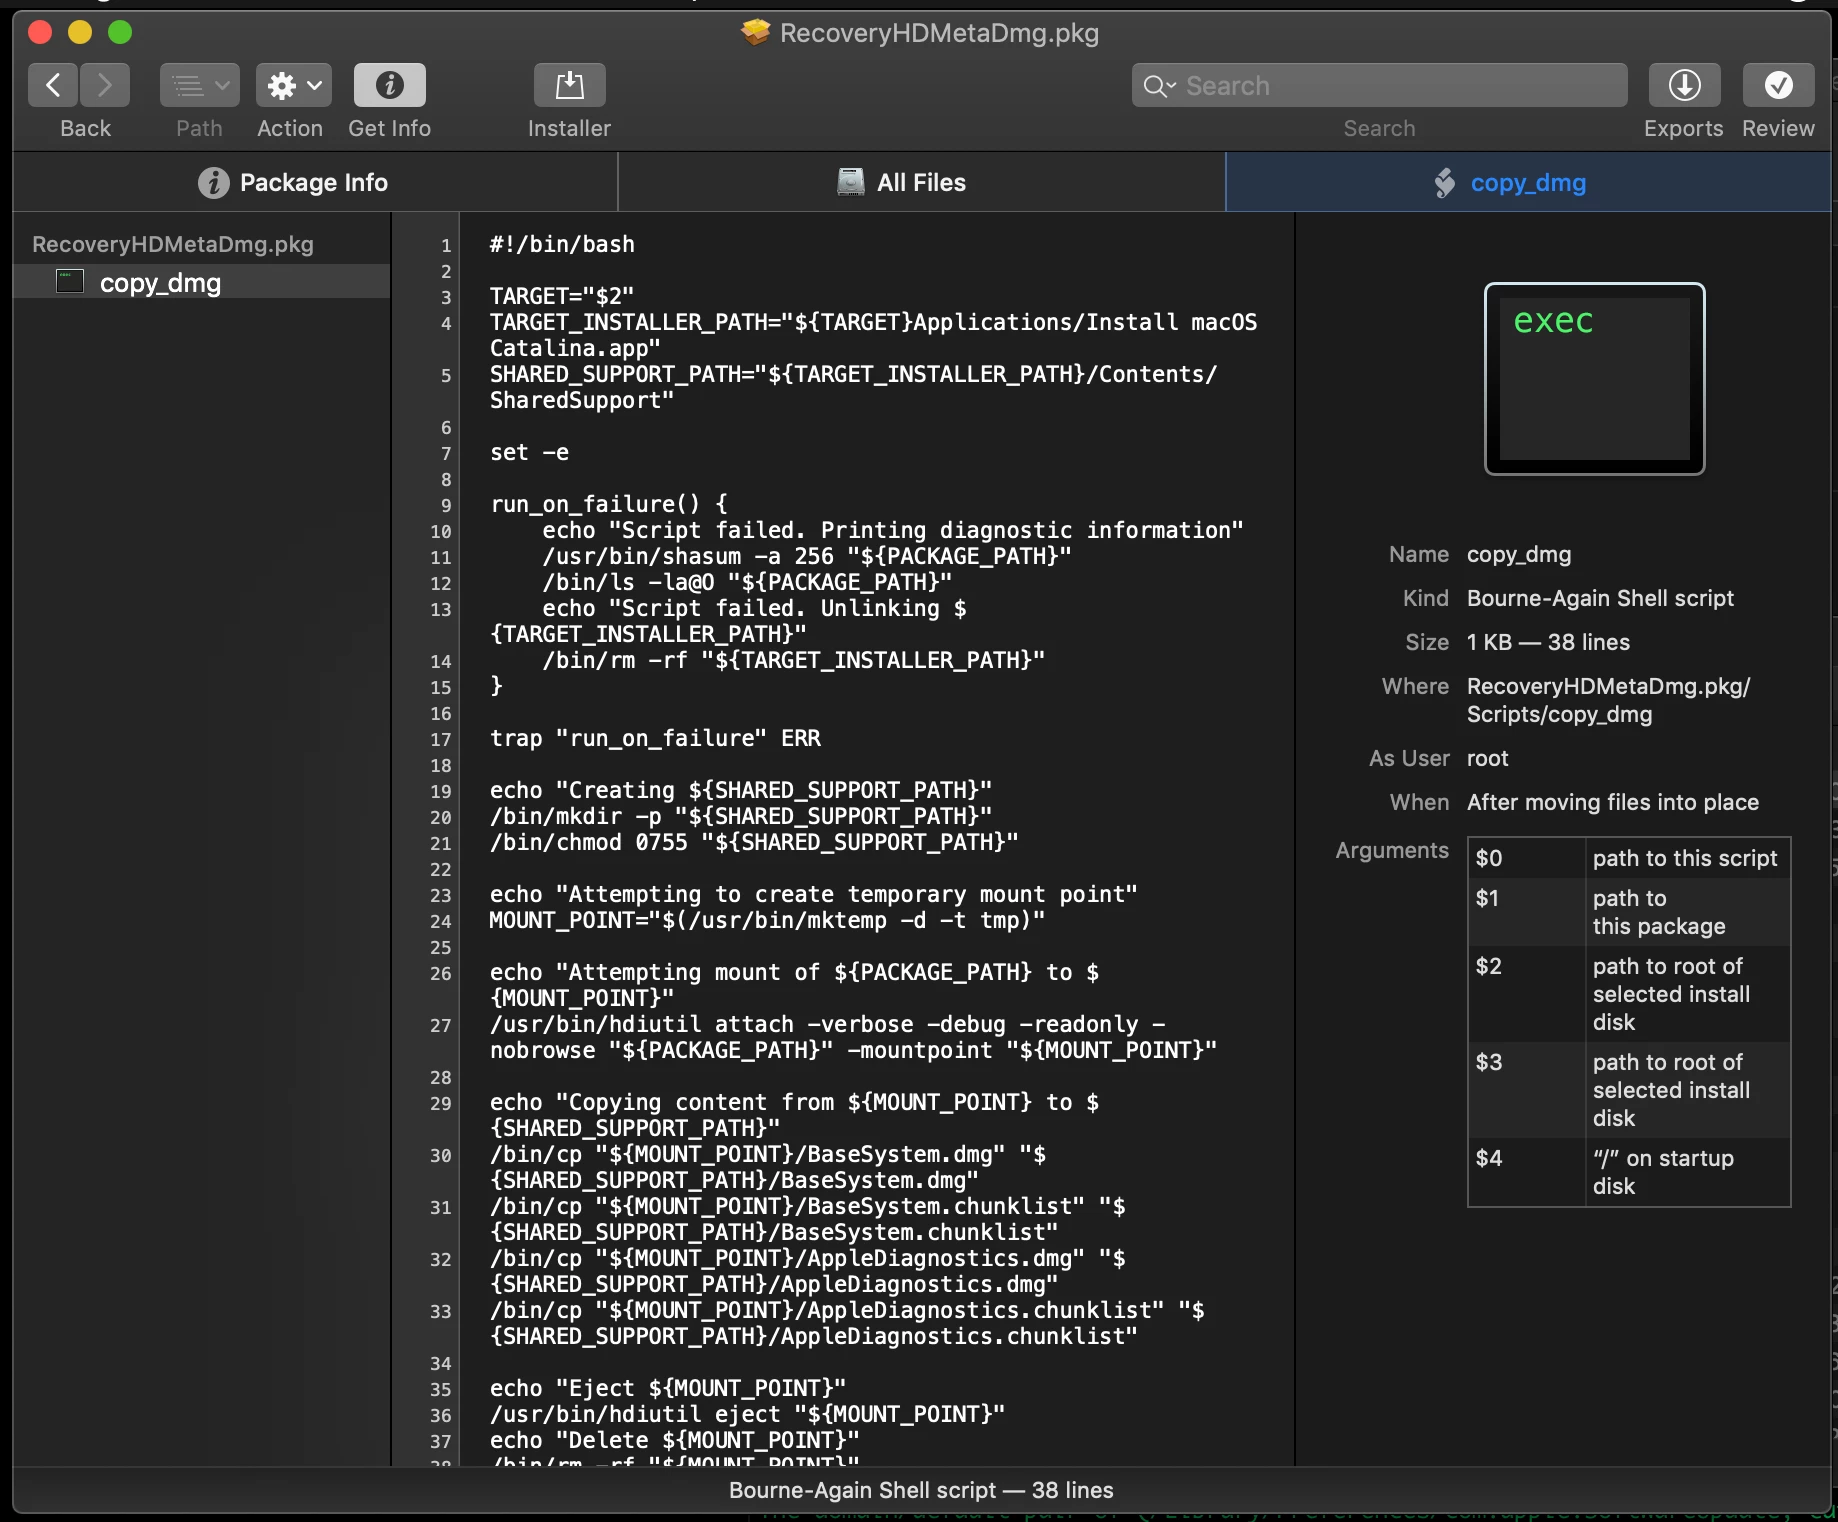The image size is (1838, 1522).
Task: Toggle the Get Info panel
Action: tap(389, 86)
